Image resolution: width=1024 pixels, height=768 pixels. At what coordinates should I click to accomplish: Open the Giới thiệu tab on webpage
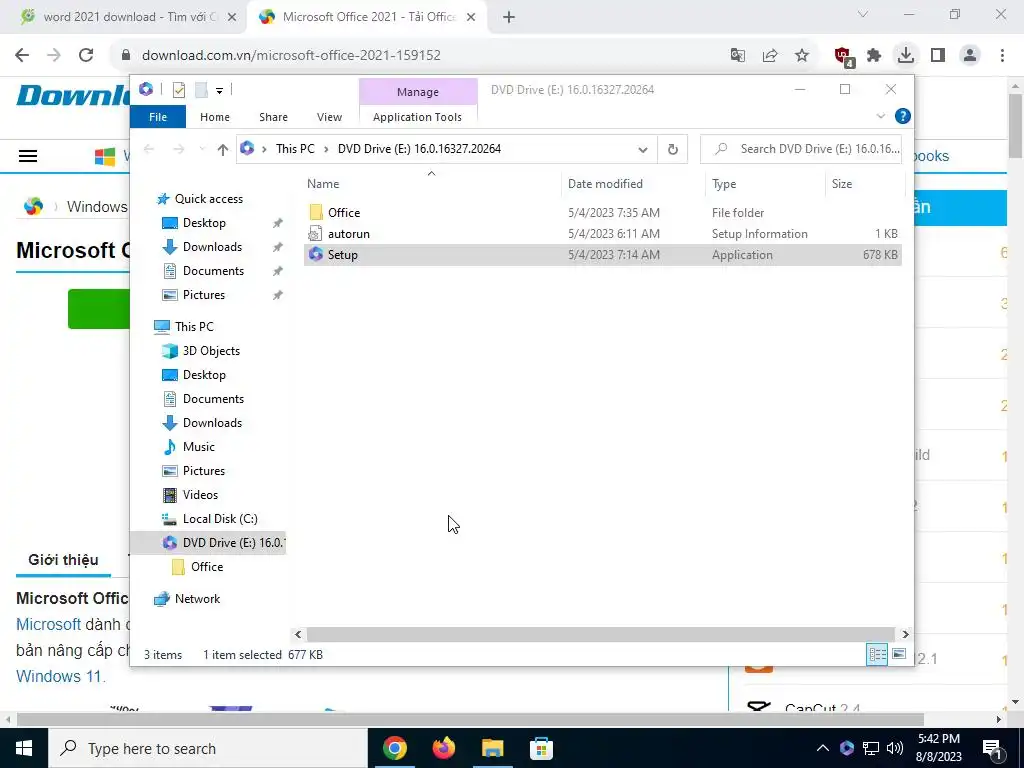click(x=63, y=560)
